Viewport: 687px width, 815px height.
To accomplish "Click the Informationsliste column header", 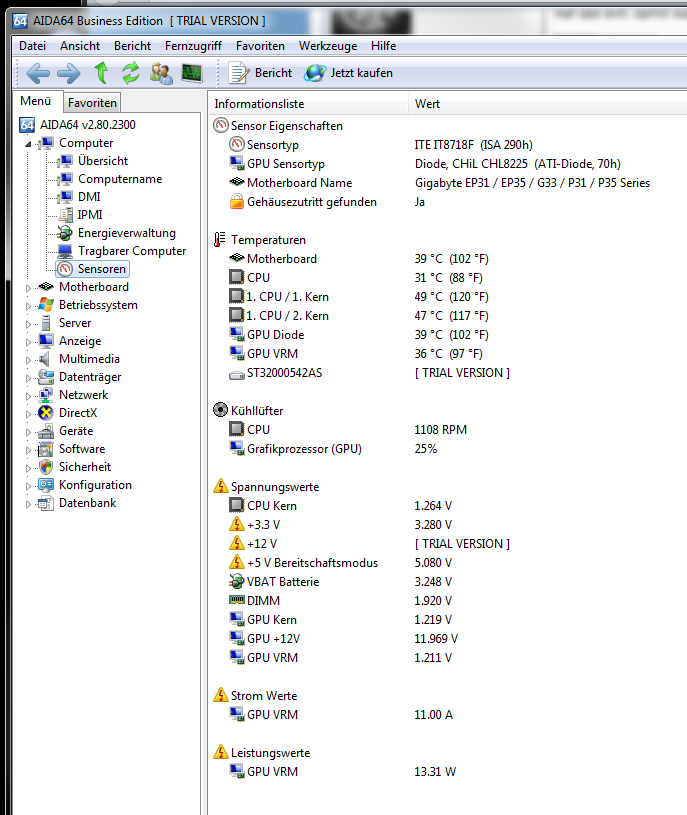I will (x=309, y=103).
